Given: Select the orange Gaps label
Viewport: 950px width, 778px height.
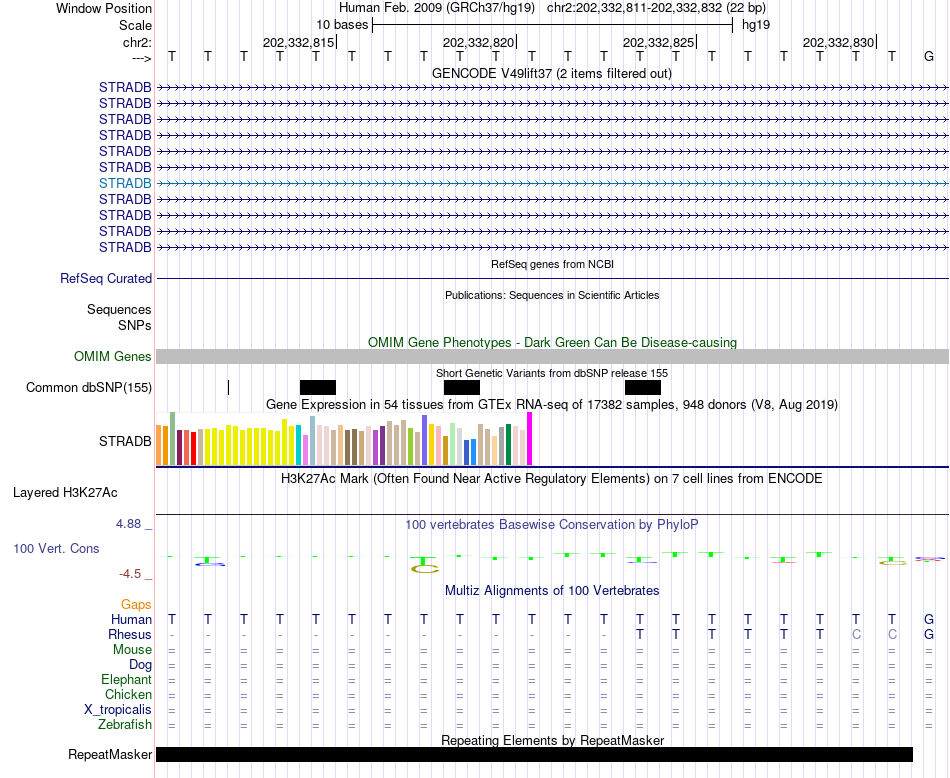Looking at the screenshot, I should pos(136,605).
